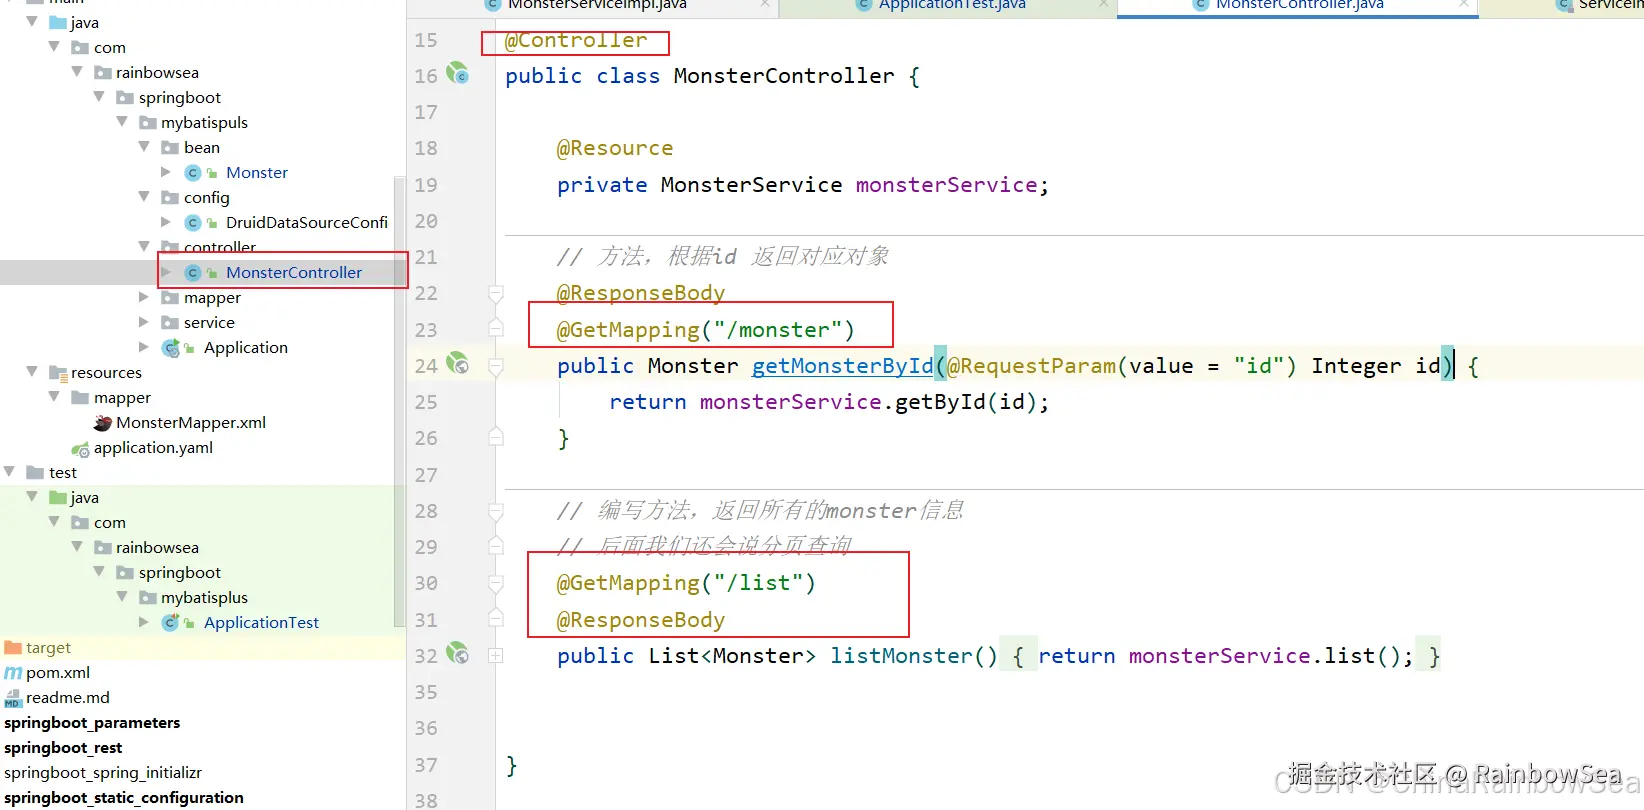Click the Application run class icon

click(x=171, y=347)
